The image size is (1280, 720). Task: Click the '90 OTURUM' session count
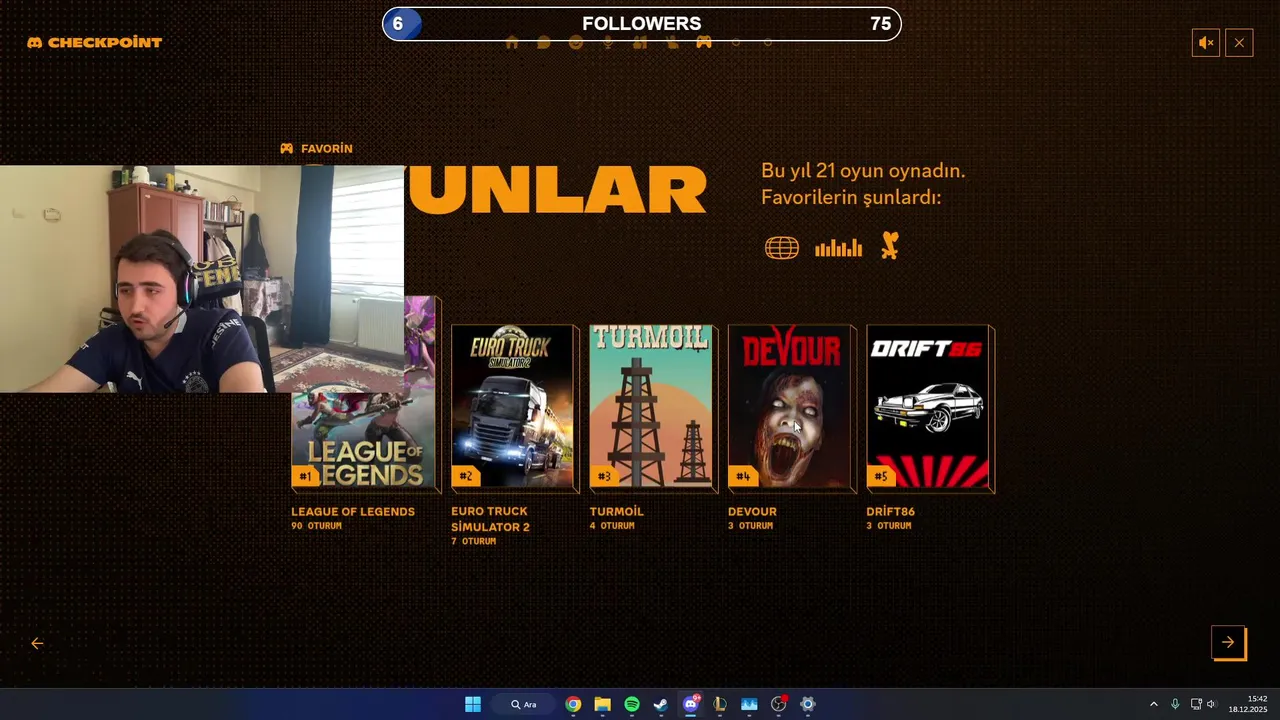pos(316,526)
